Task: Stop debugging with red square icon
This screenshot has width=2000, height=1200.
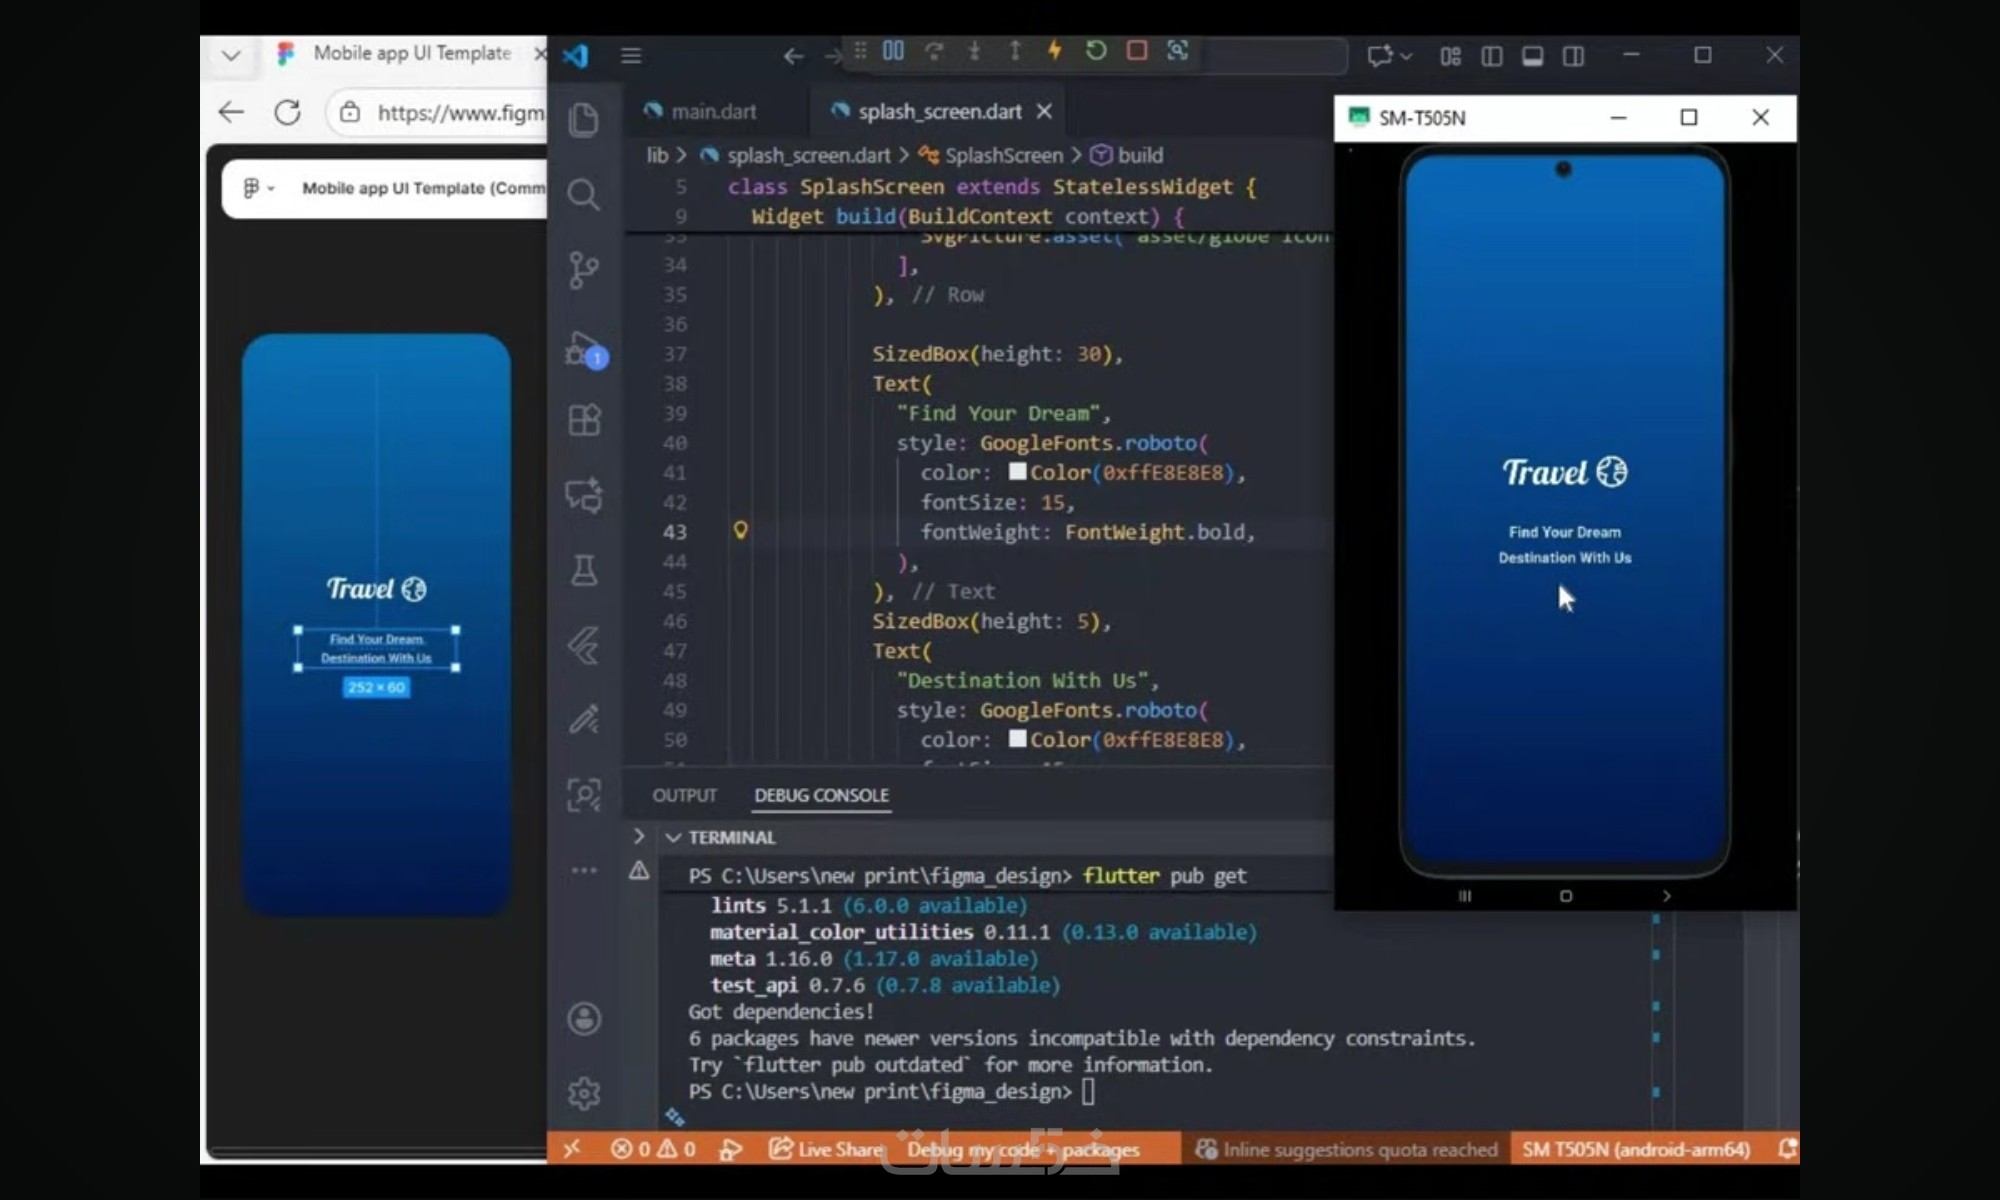Action: [1137, 50]
